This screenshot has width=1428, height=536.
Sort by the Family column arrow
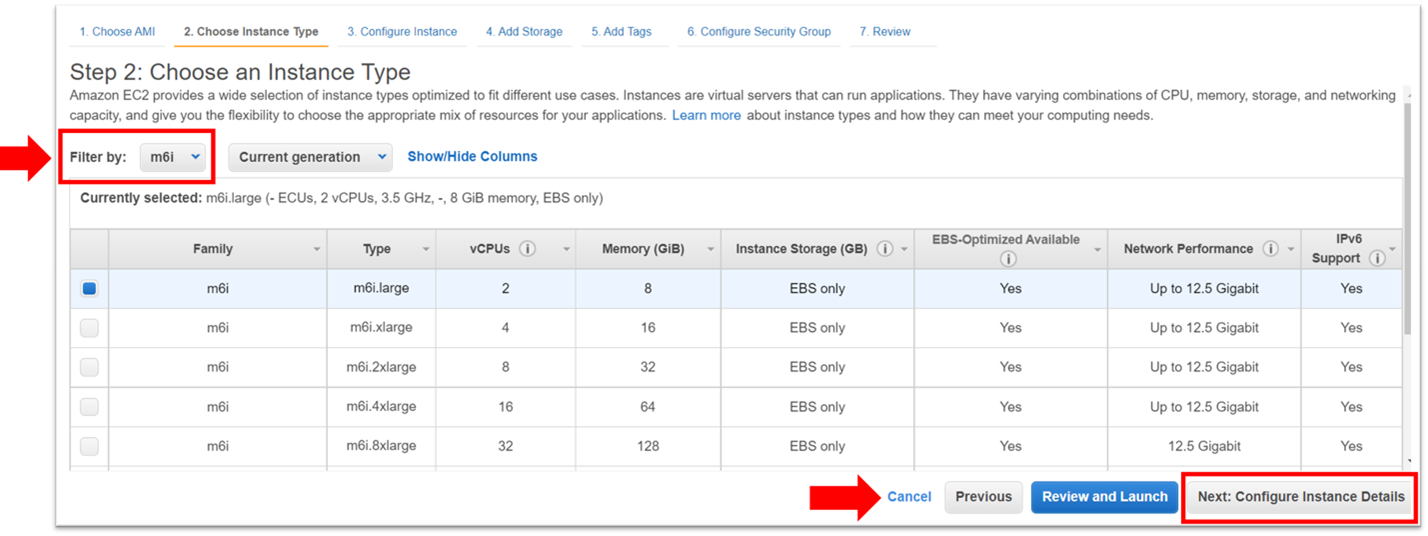point(317,249)
